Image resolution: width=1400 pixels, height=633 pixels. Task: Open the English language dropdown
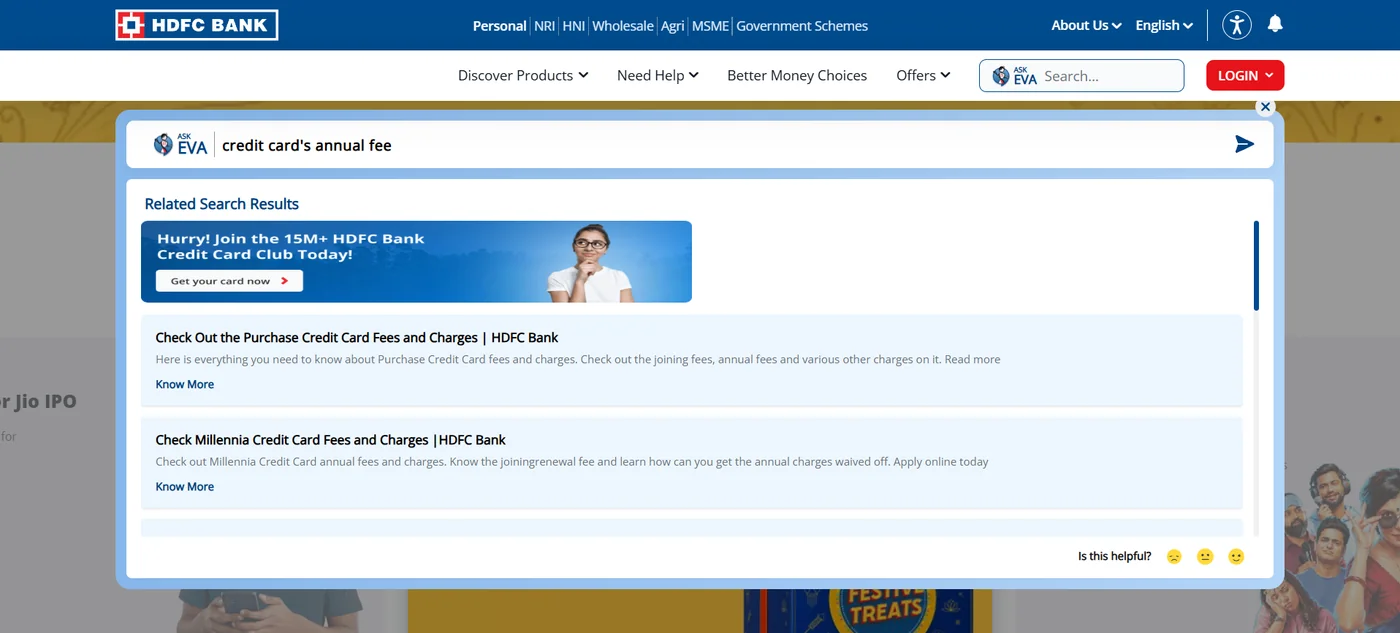pyautogui.click(x=1164, y=26)
